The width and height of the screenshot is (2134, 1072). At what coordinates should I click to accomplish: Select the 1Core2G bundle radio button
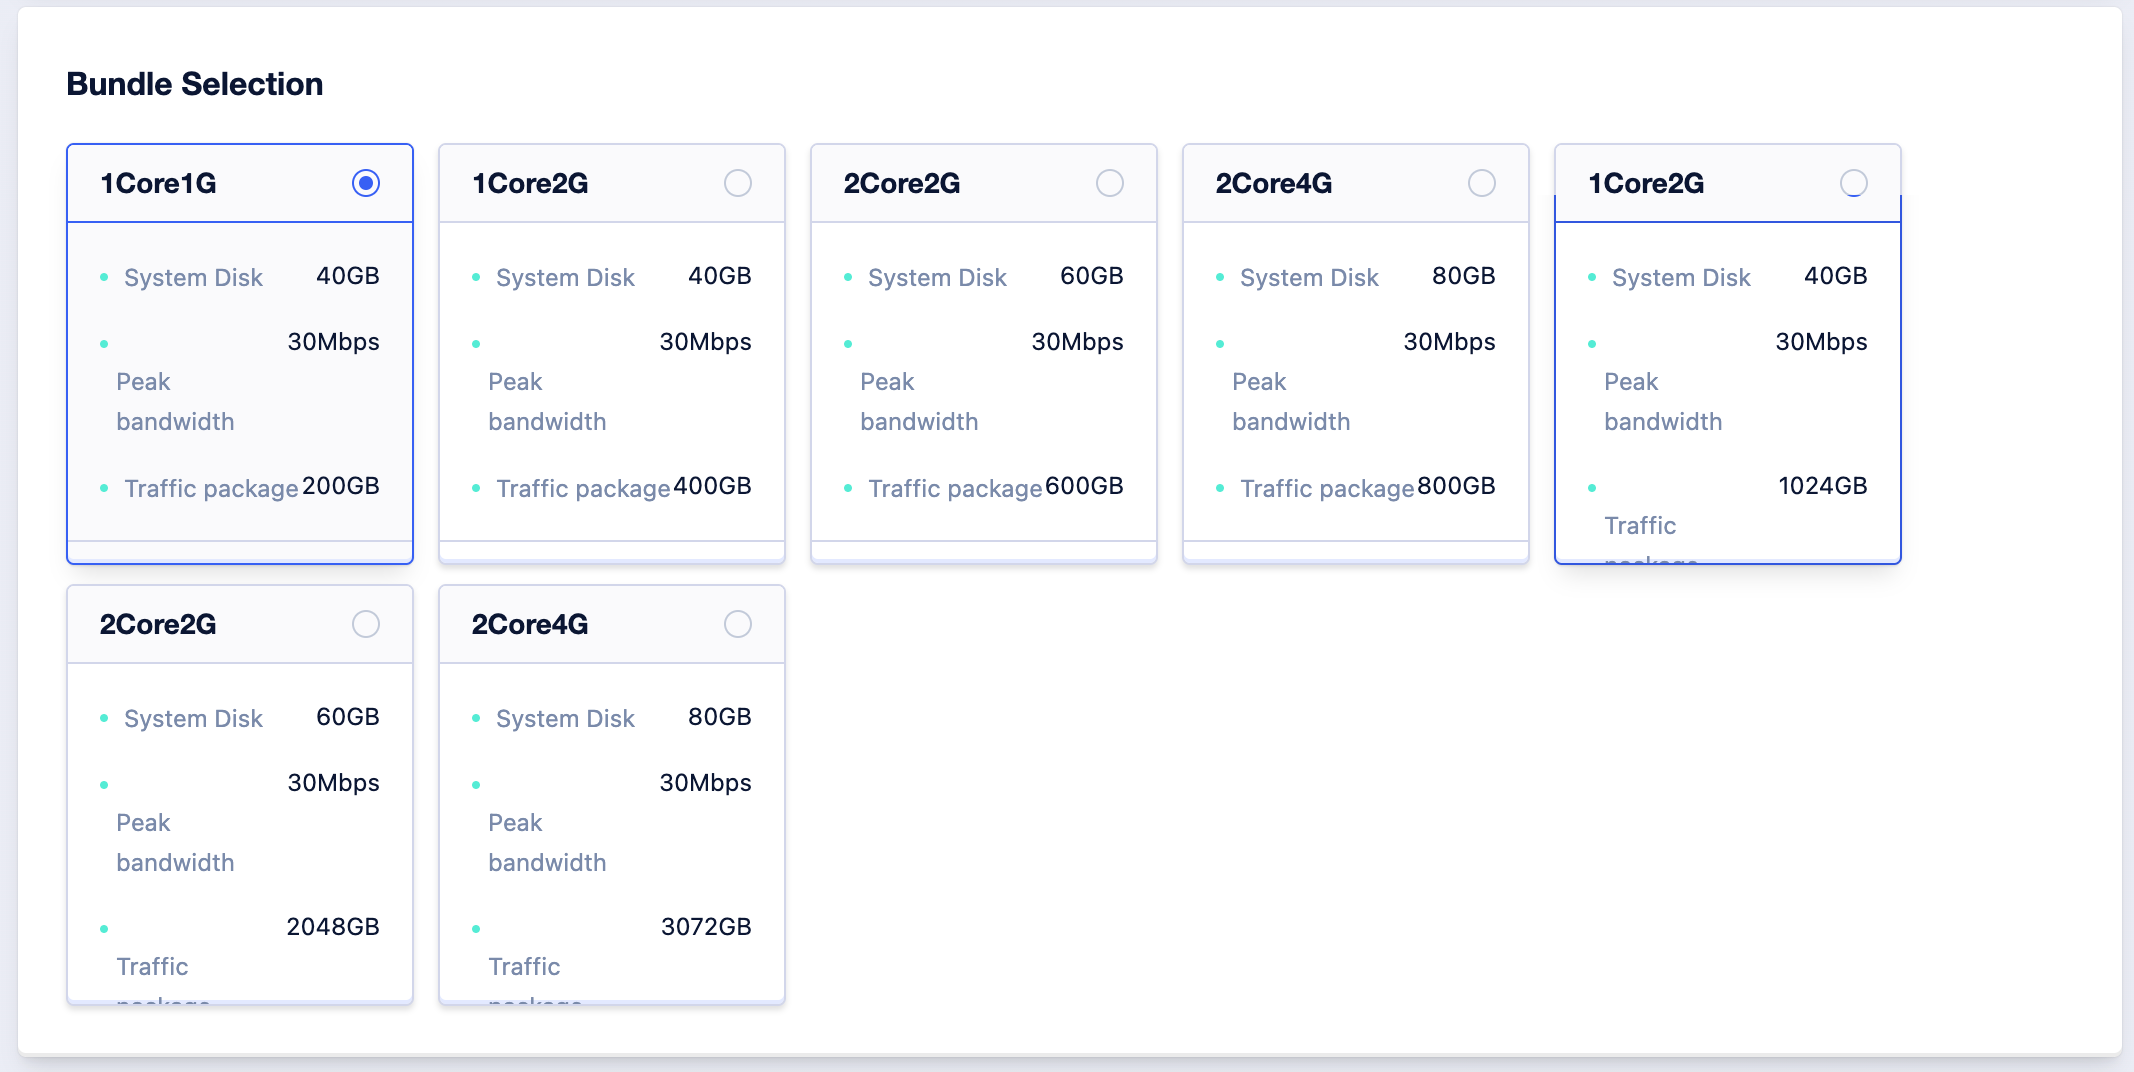(738, 183)
